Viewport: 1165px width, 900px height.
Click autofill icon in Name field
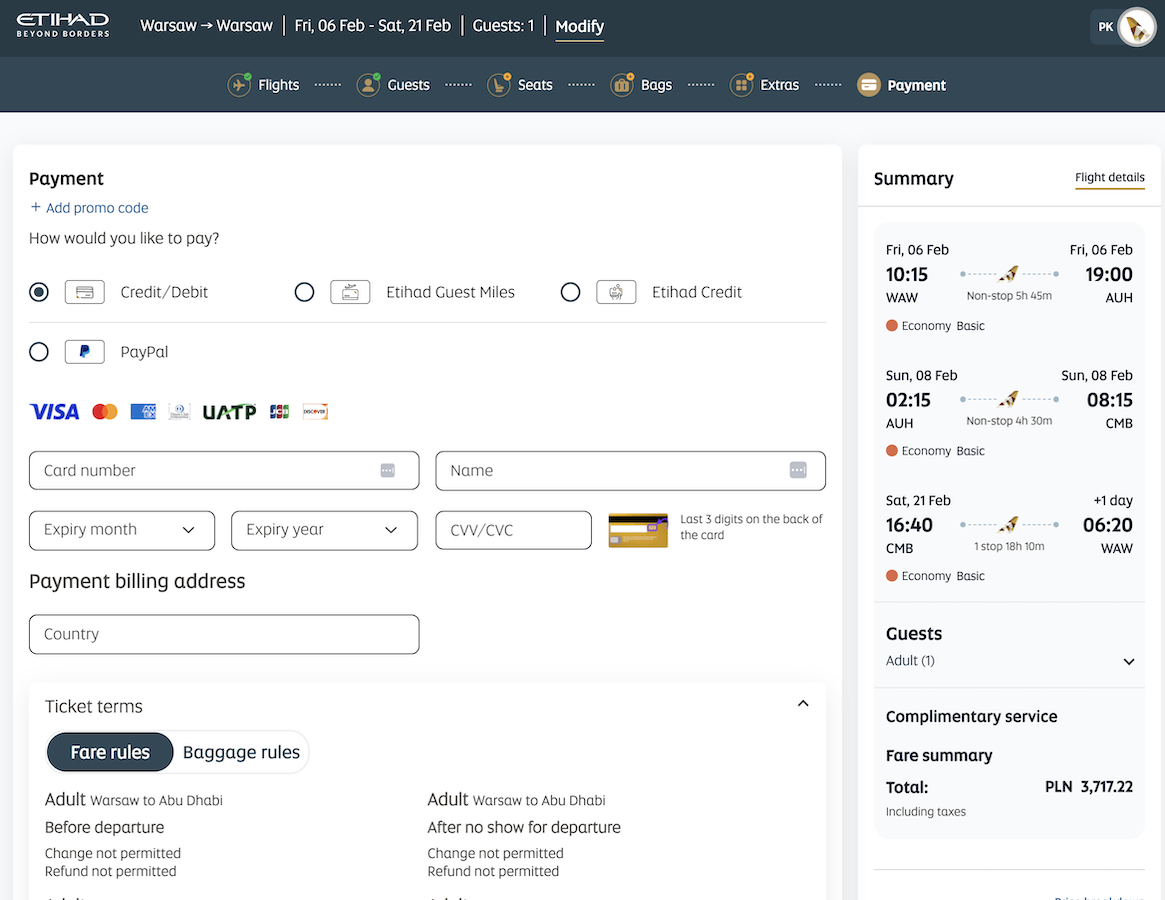798,470
